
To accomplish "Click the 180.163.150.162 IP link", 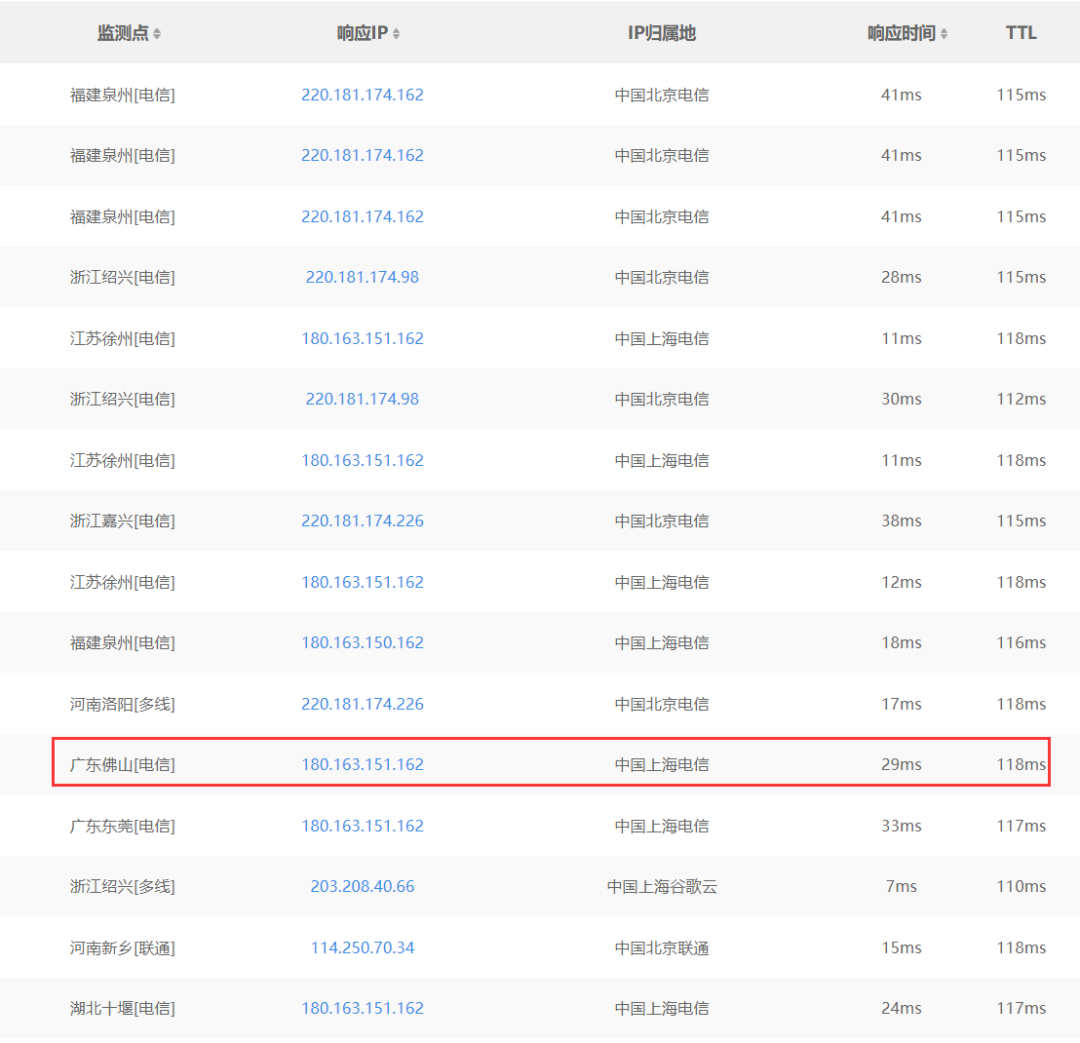I will [362, 643].
